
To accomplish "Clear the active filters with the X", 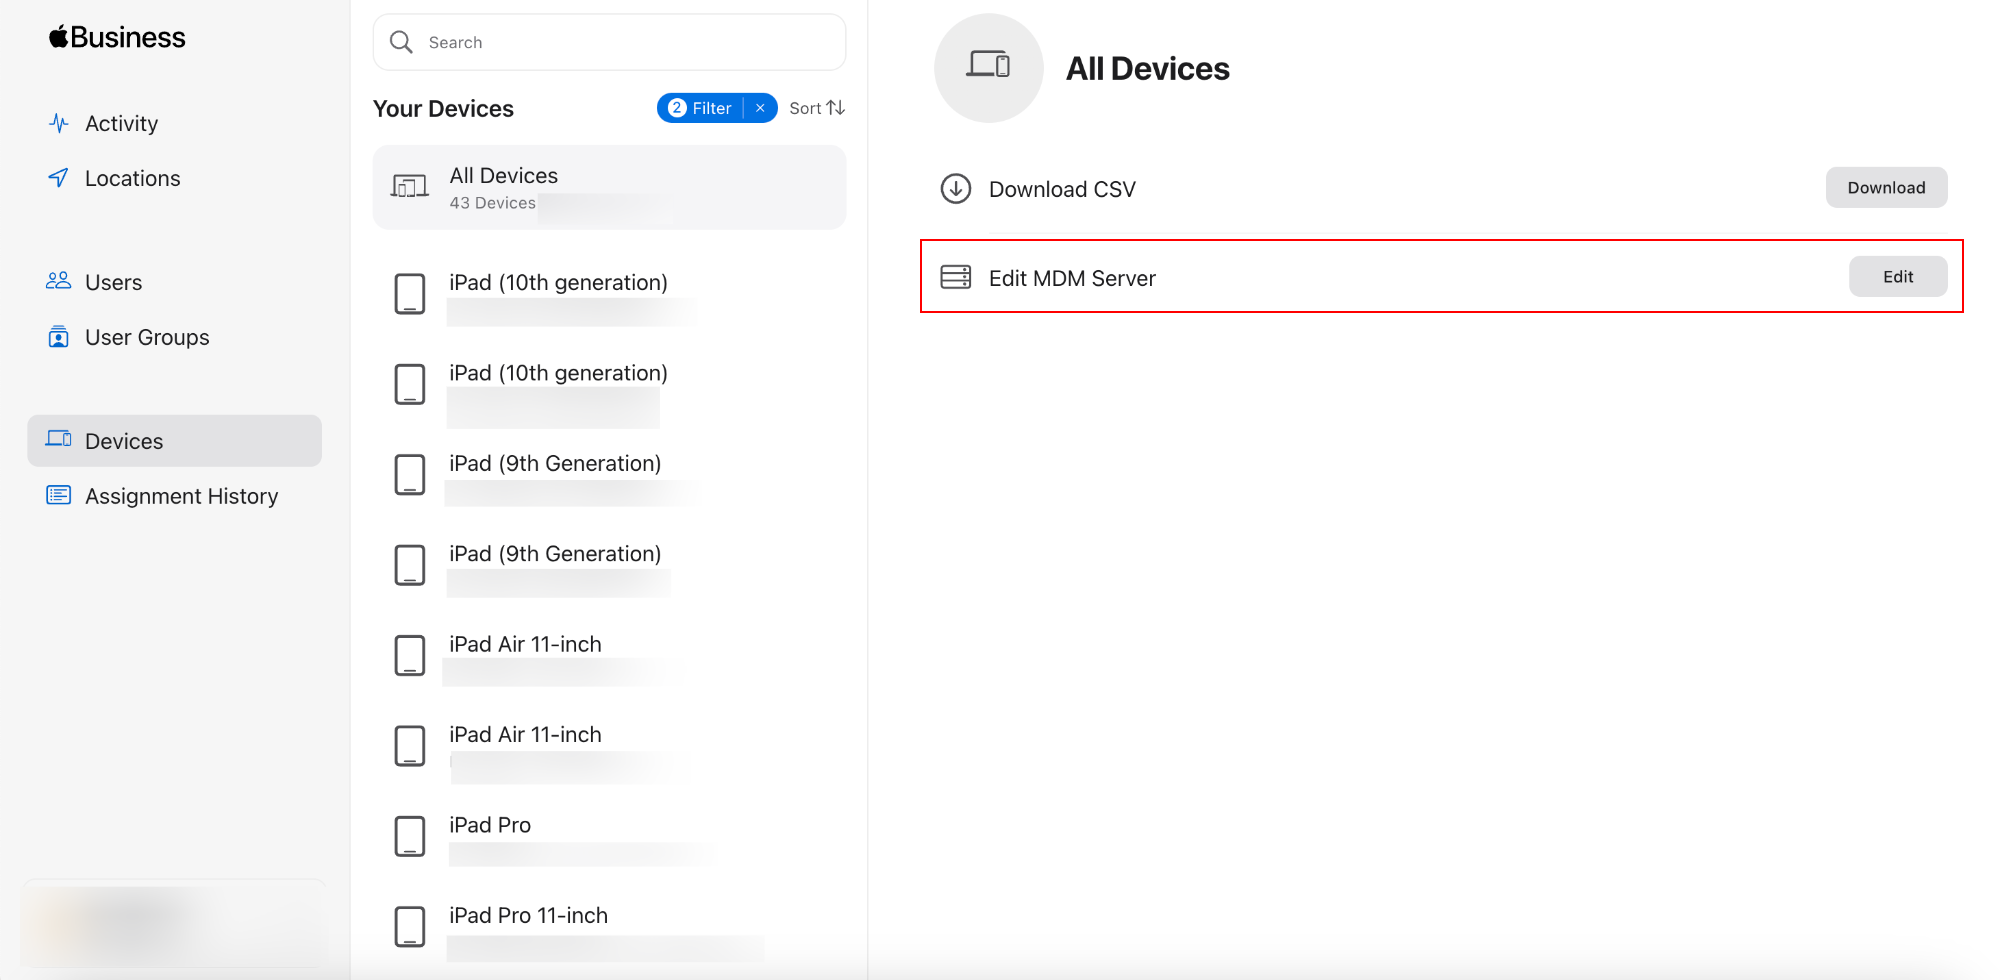I will click(761, 108).
